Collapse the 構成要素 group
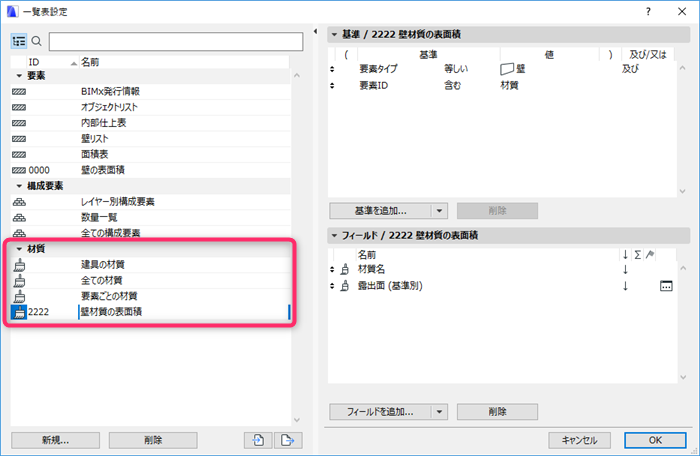The width and height of the screenshot is (700, 456). tap(19, 186)
